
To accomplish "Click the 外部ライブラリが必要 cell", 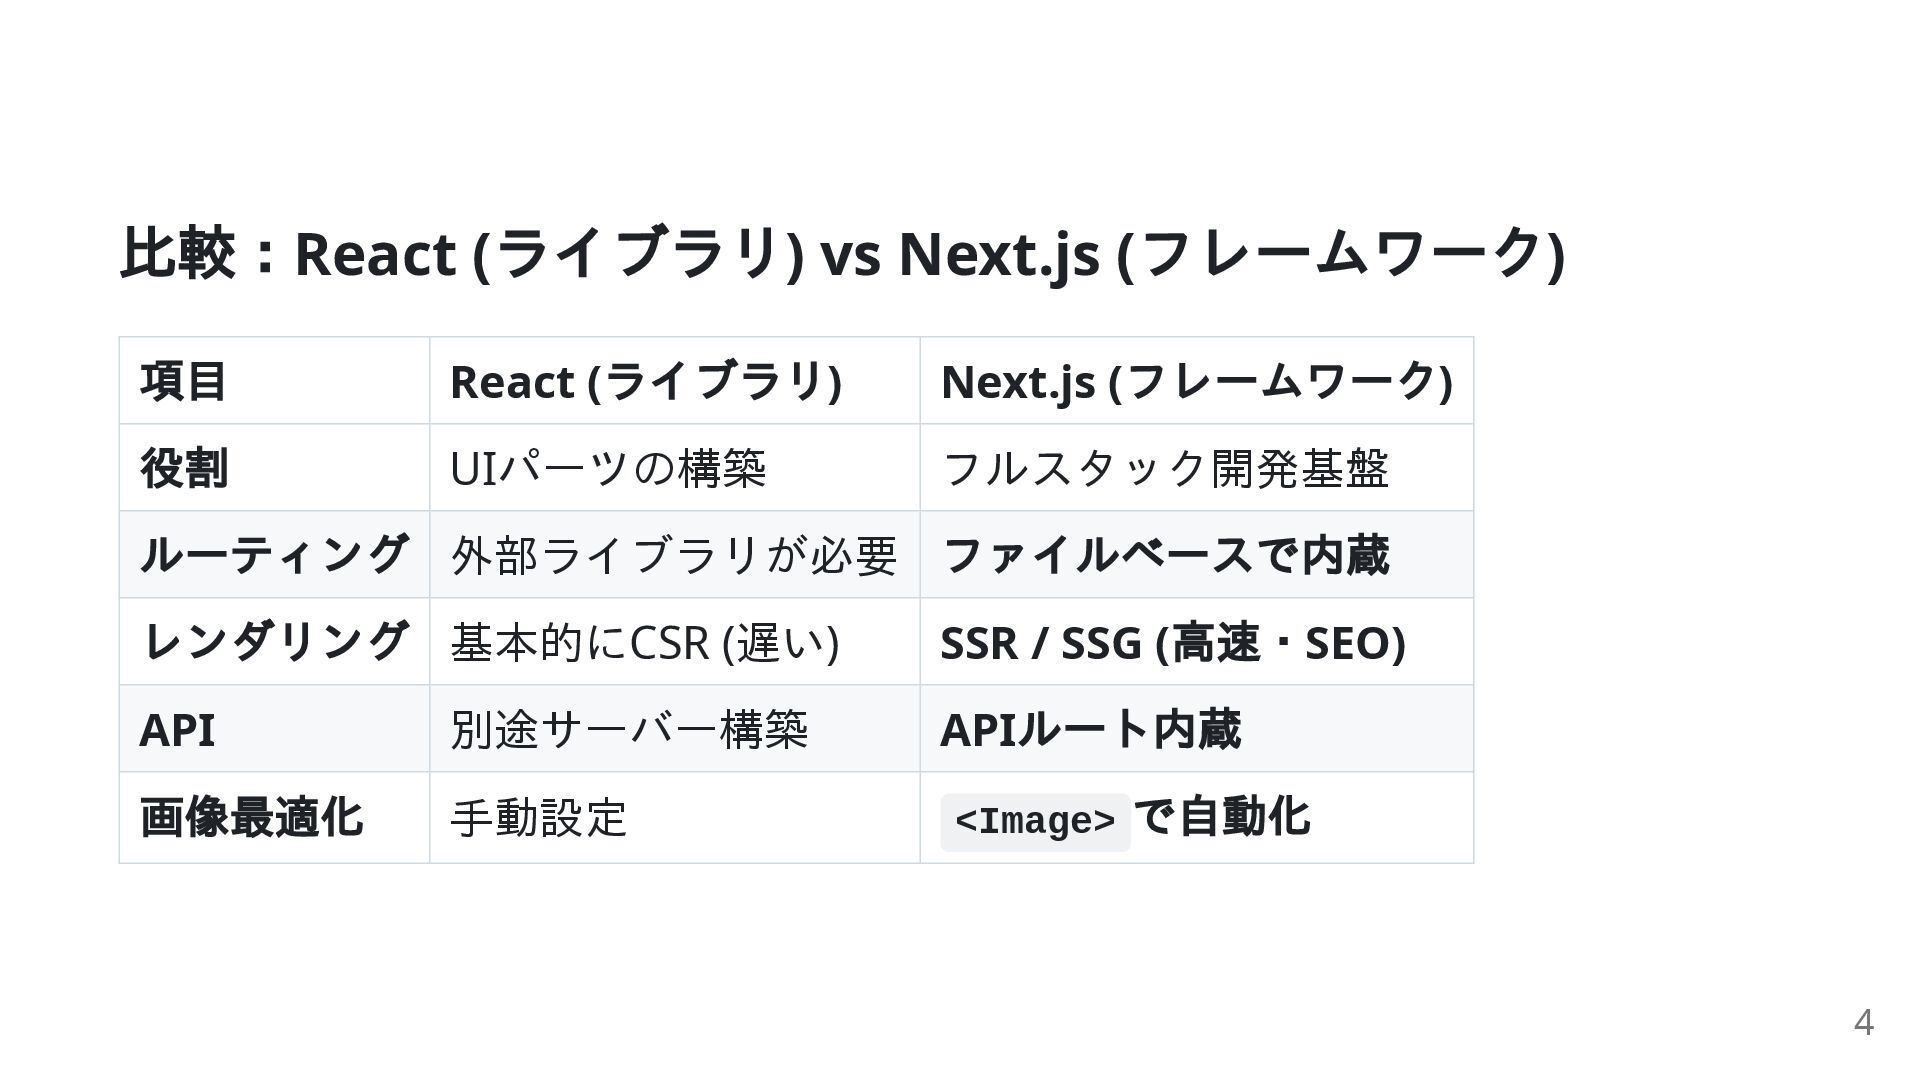I will coord(674,555).
